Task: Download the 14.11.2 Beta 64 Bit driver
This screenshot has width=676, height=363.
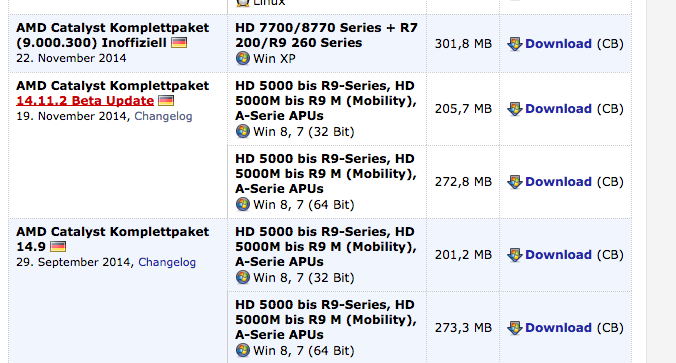Action: point(558,182)
